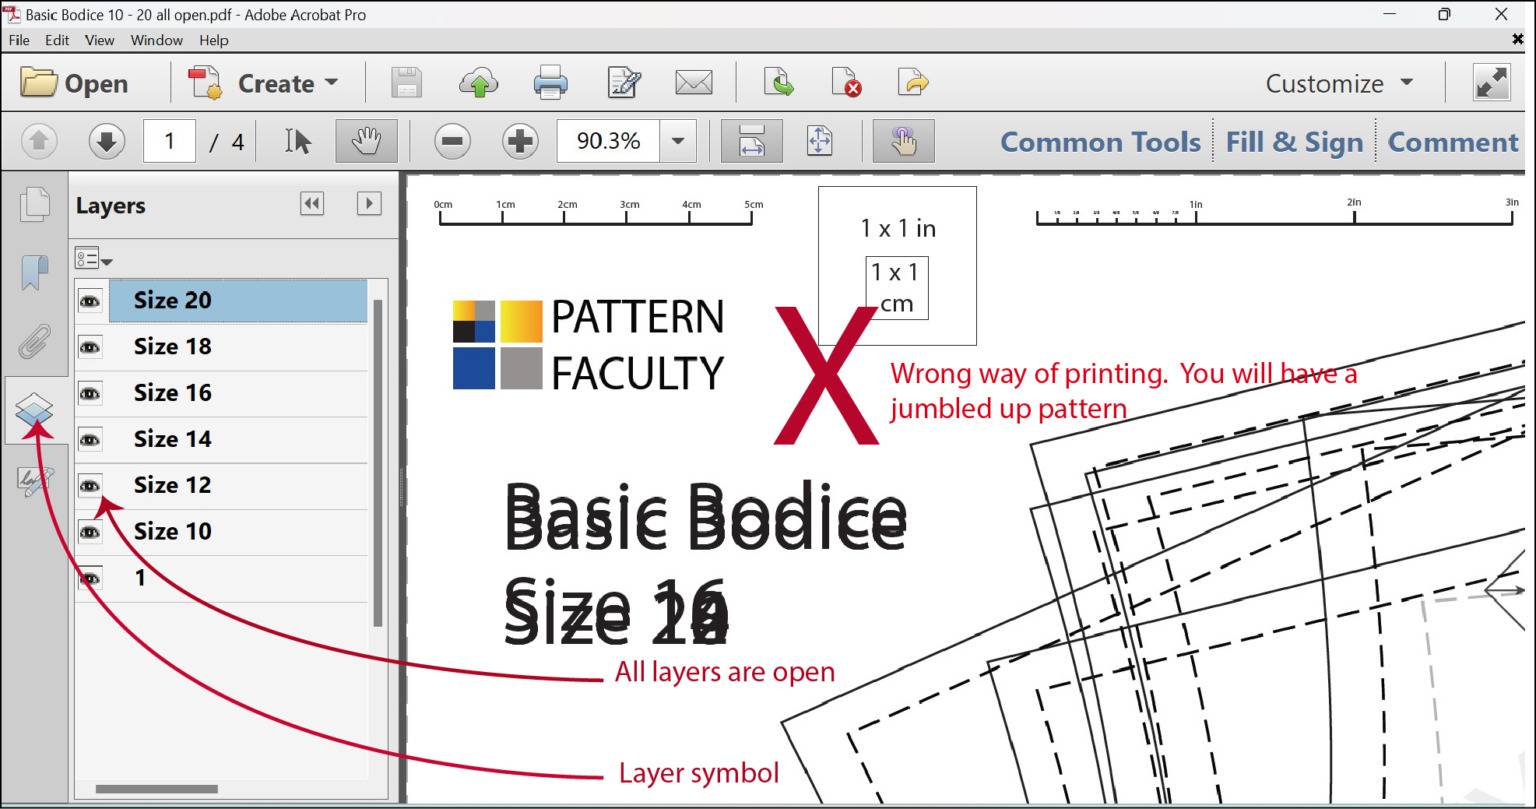The width and height of the screenshot is (1536, 809).
Task: Toggle visibility of Size 16 layer
Action: point(90,393)
